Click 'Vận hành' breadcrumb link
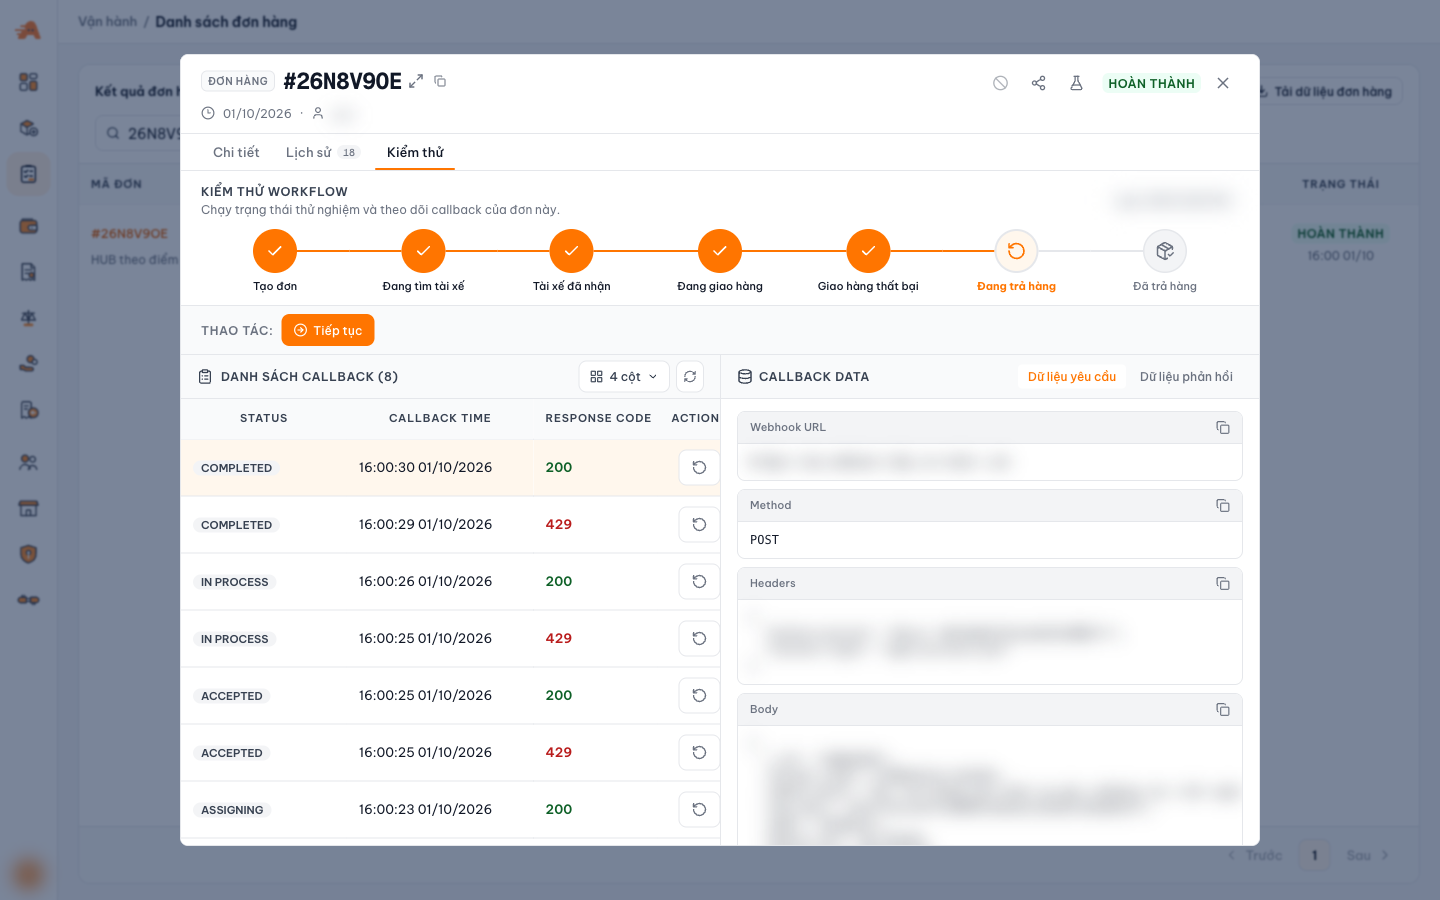 point(108,22)
